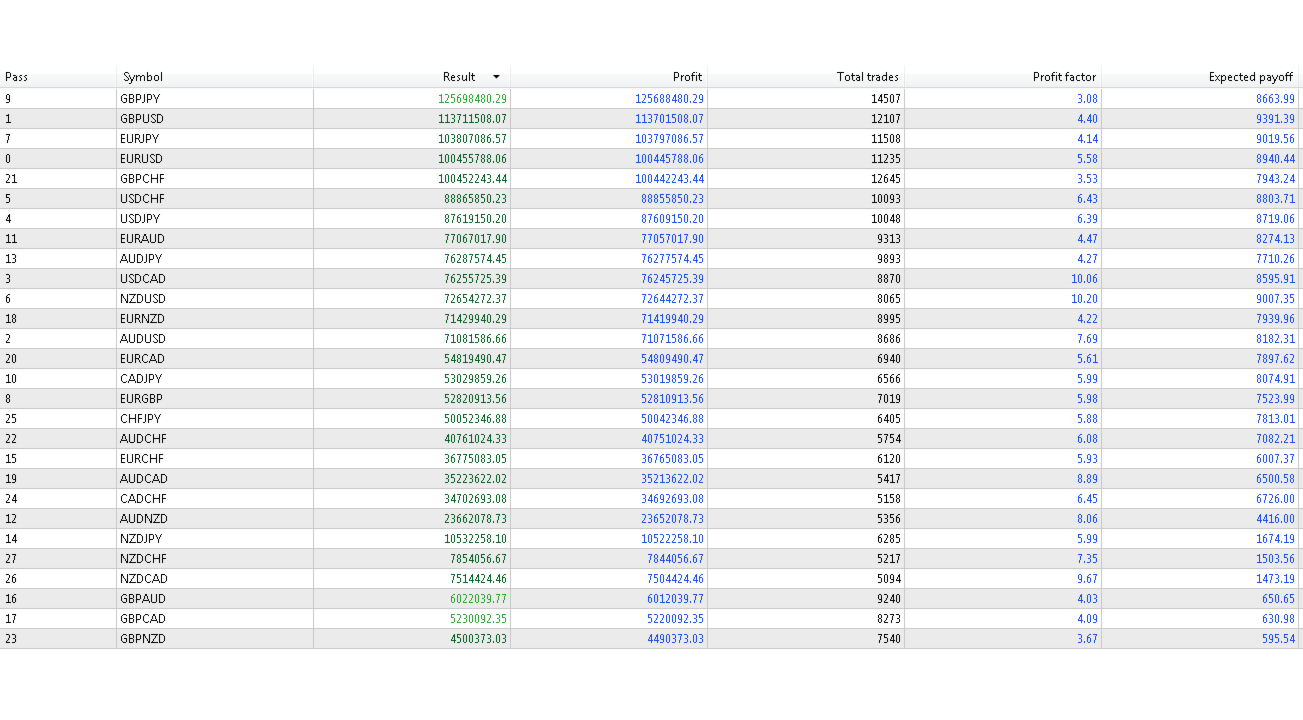The image size is (1303, 720).
Task: Click the expected payoff value 7897.62
Action: tap(1276, 359)
